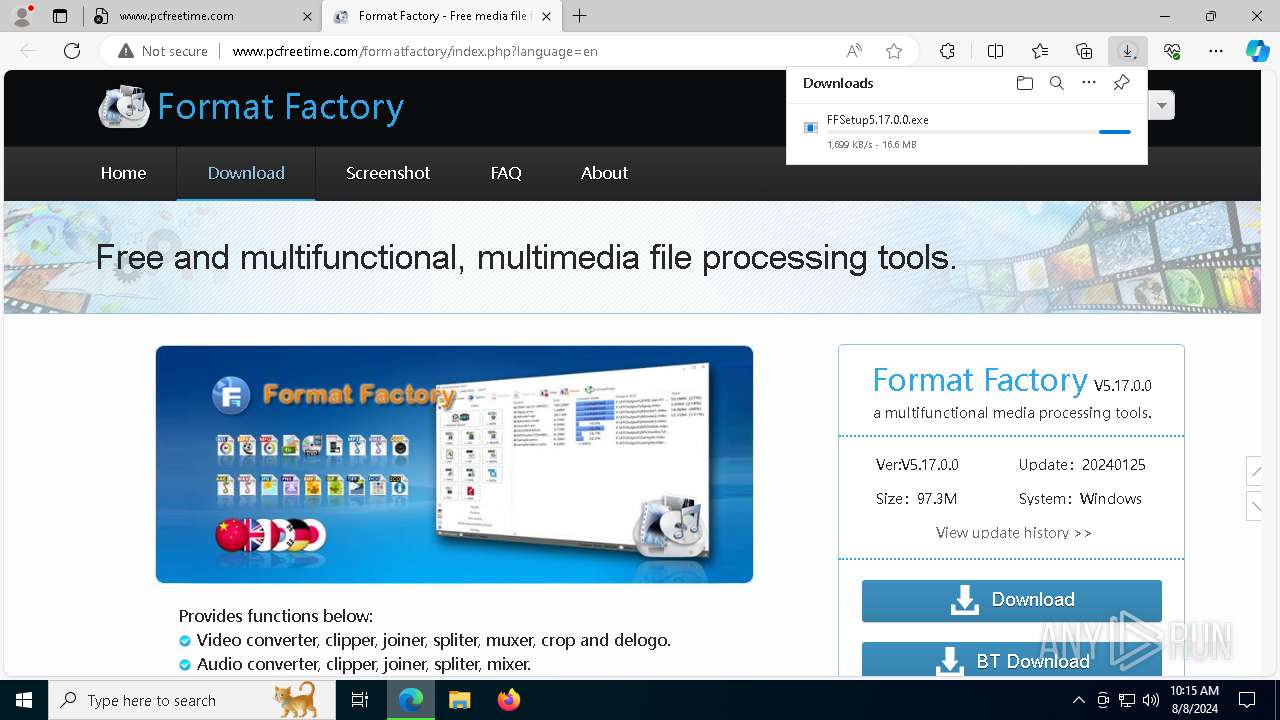Screen dimensions: 1280x720
Task: Open More options in Downloads panel
Action: tap(1089, 83)
